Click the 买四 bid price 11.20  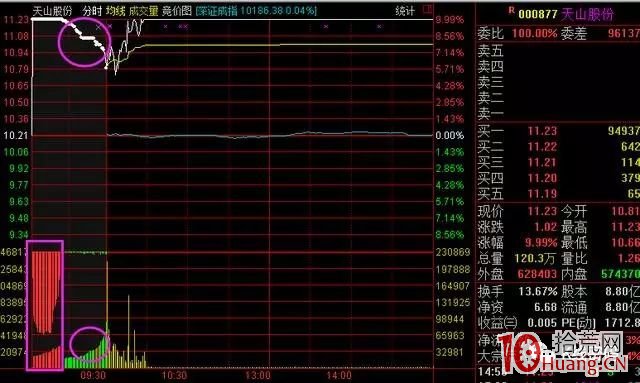point(542,178)
